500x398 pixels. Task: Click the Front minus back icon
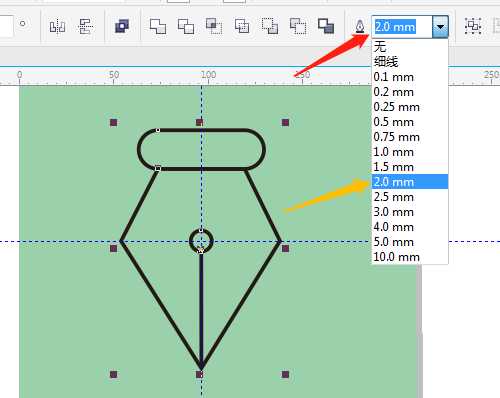coord(270,26)
